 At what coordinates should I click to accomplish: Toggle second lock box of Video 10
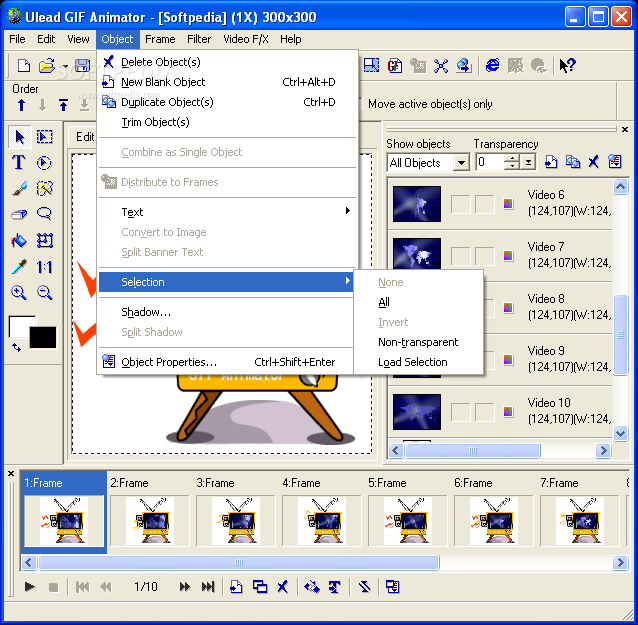[x=485, y=412]
